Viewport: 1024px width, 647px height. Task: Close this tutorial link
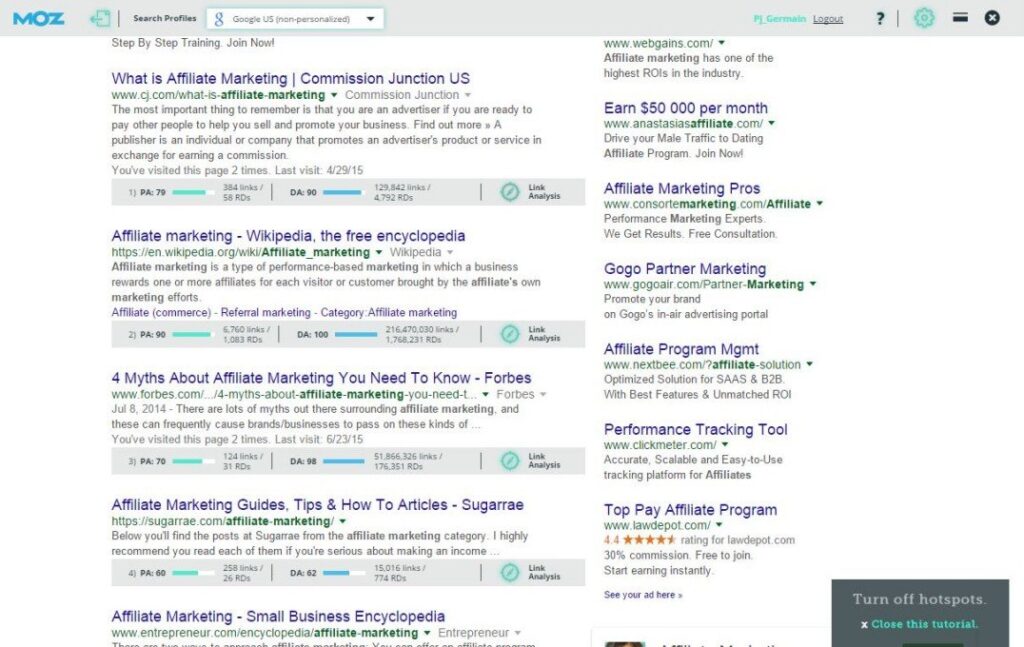[x=920, y=624]
